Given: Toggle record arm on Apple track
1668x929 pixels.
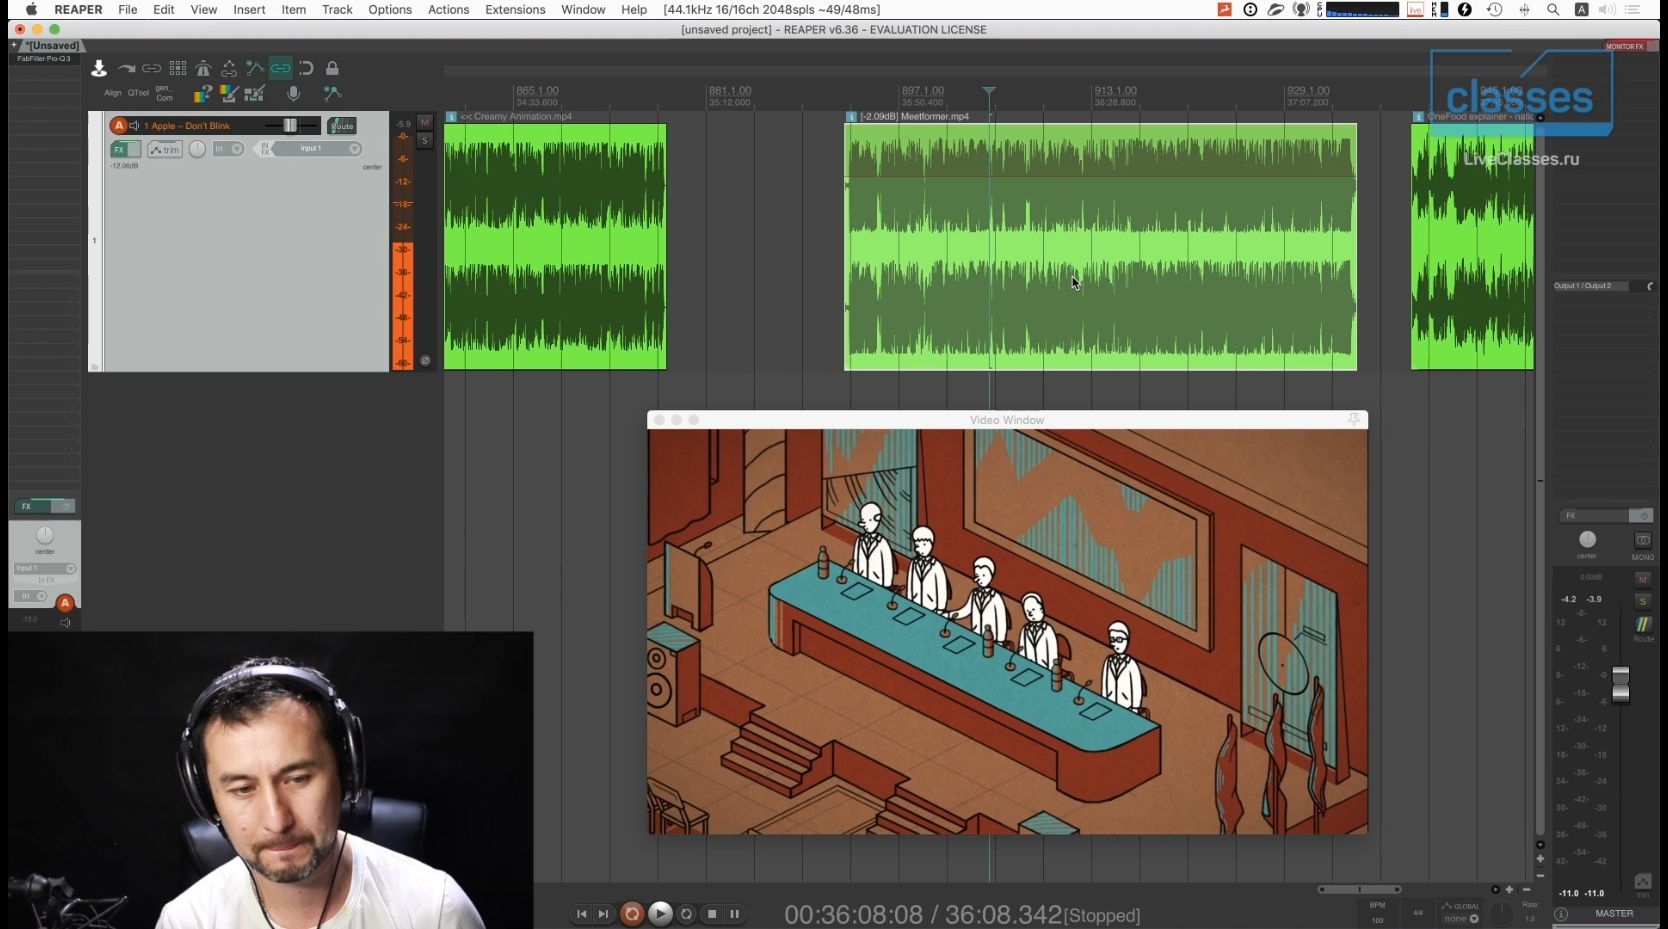Looking at the screenshot, I should 119,126.
